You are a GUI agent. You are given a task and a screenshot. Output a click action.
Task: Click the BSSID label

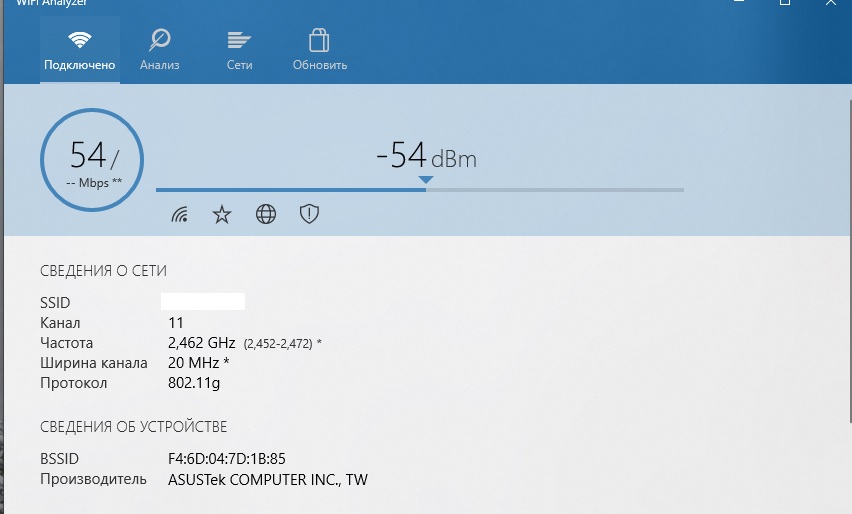click(x=60, y=459)
